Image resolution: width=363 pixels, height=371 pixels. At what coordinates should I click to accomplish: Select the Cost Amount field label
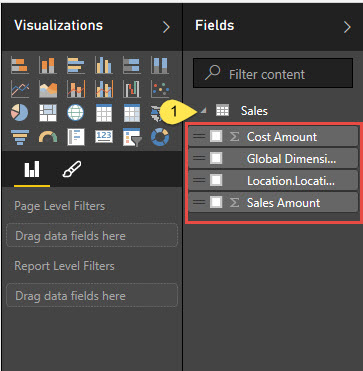[x=282, y=137]
